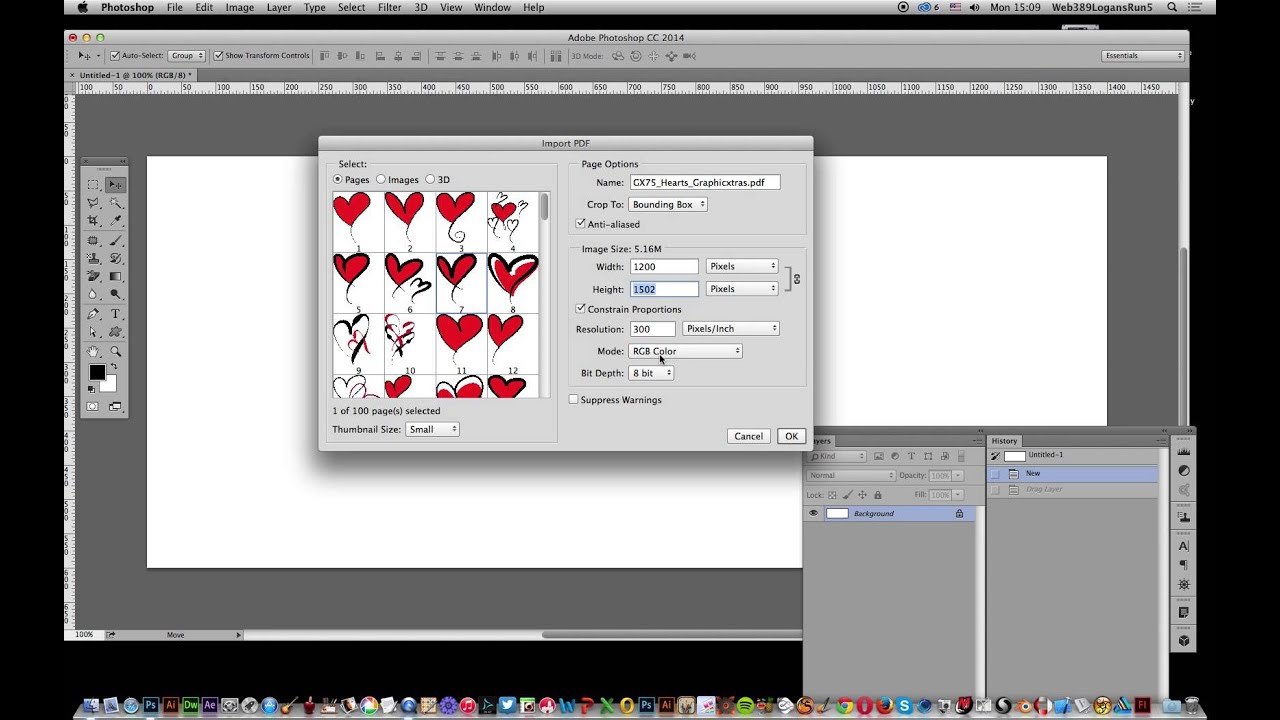
Task: Select the Horizontal Type tool
Action: pyautogui.click(x=116, y=314)
